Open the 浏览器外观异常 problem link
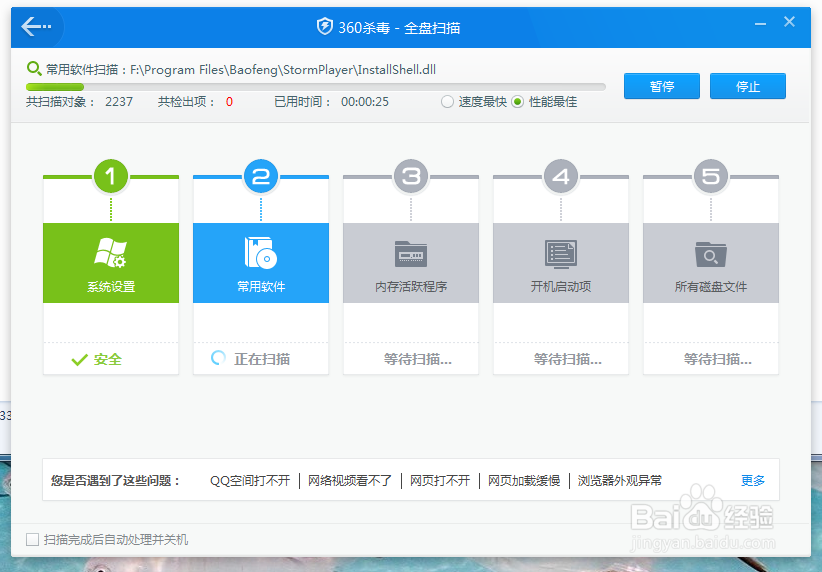822x572 pixels. point(620,480)
